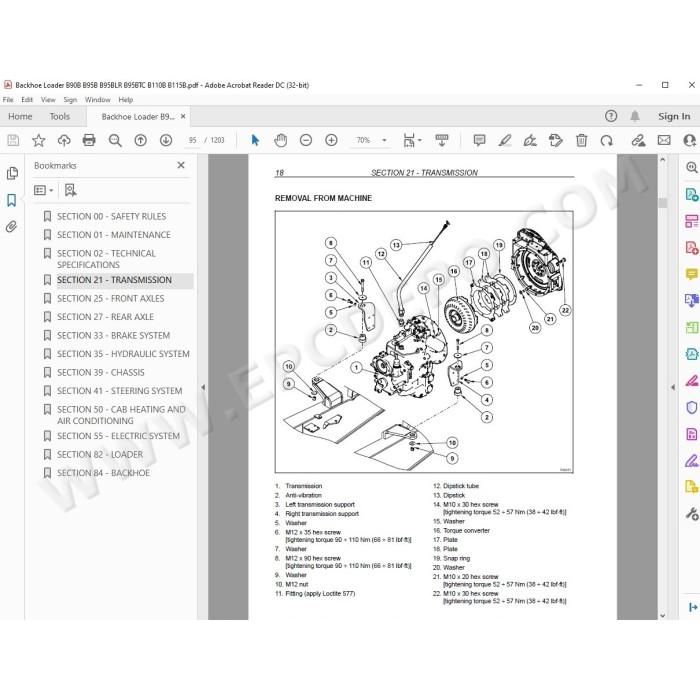The height and width of the screenshot is (700, 700).
Task: Select the Hand pan tool
Action: point(280,140)
